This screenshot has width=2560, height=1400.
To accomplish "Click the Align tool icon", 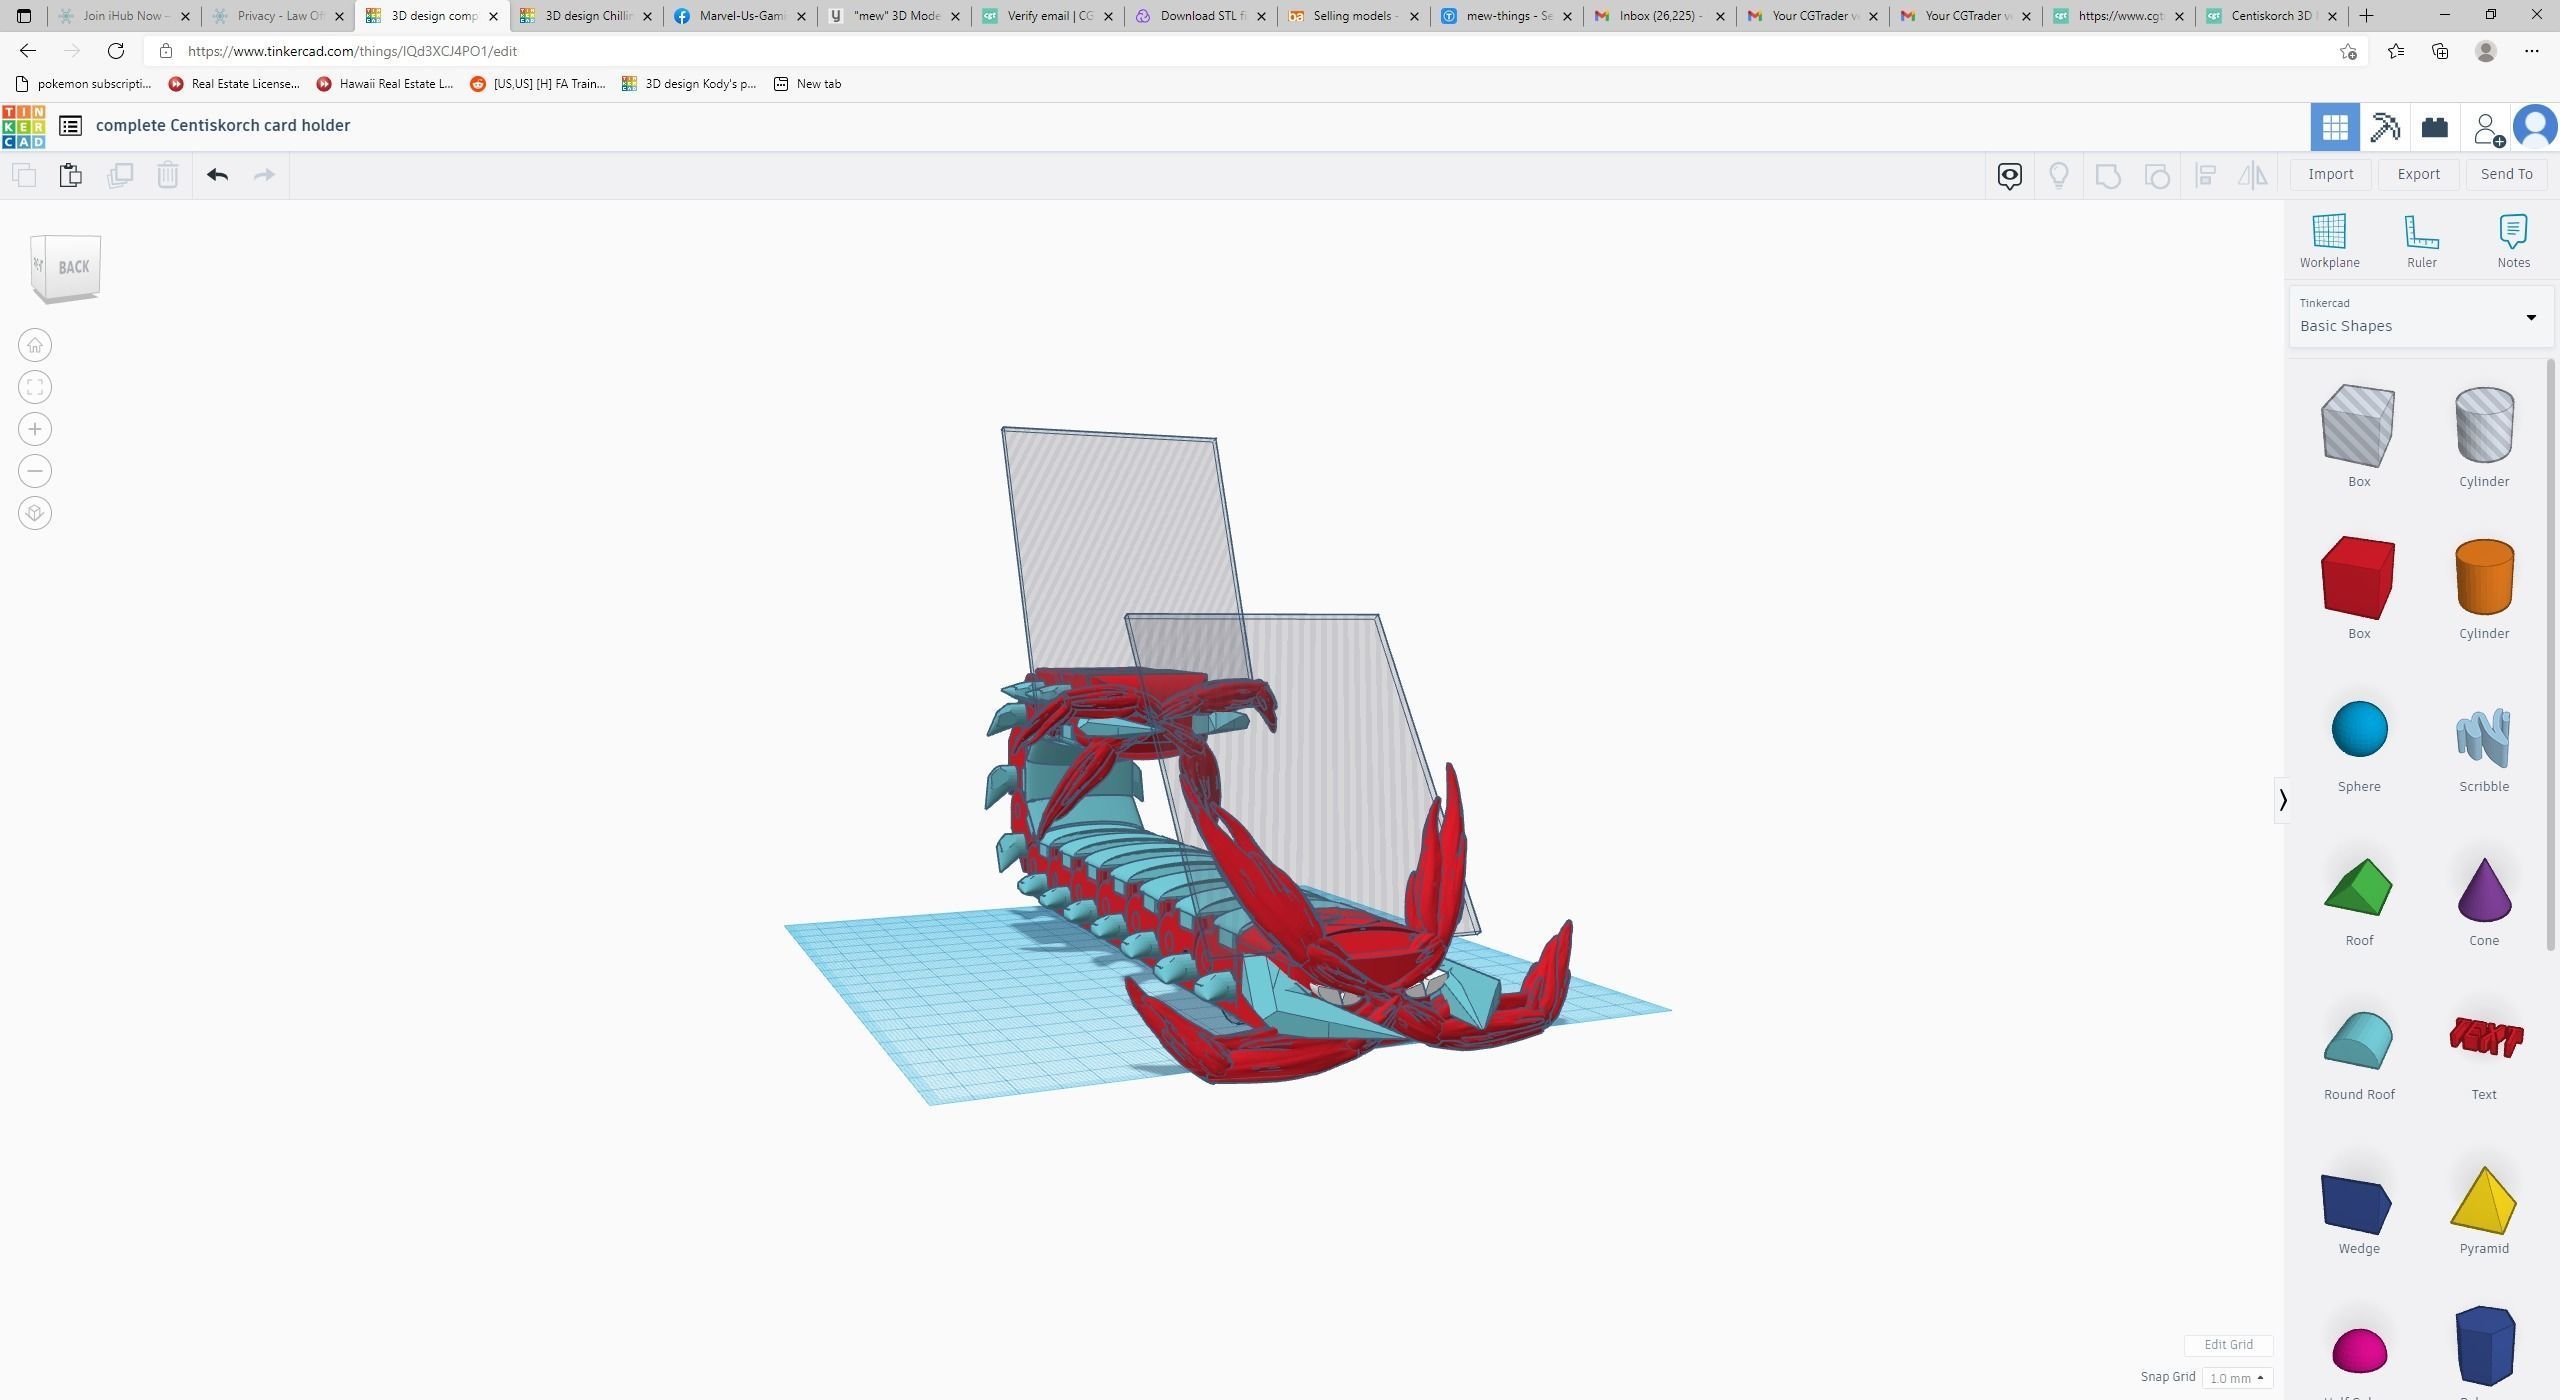I will point(2205,176).
